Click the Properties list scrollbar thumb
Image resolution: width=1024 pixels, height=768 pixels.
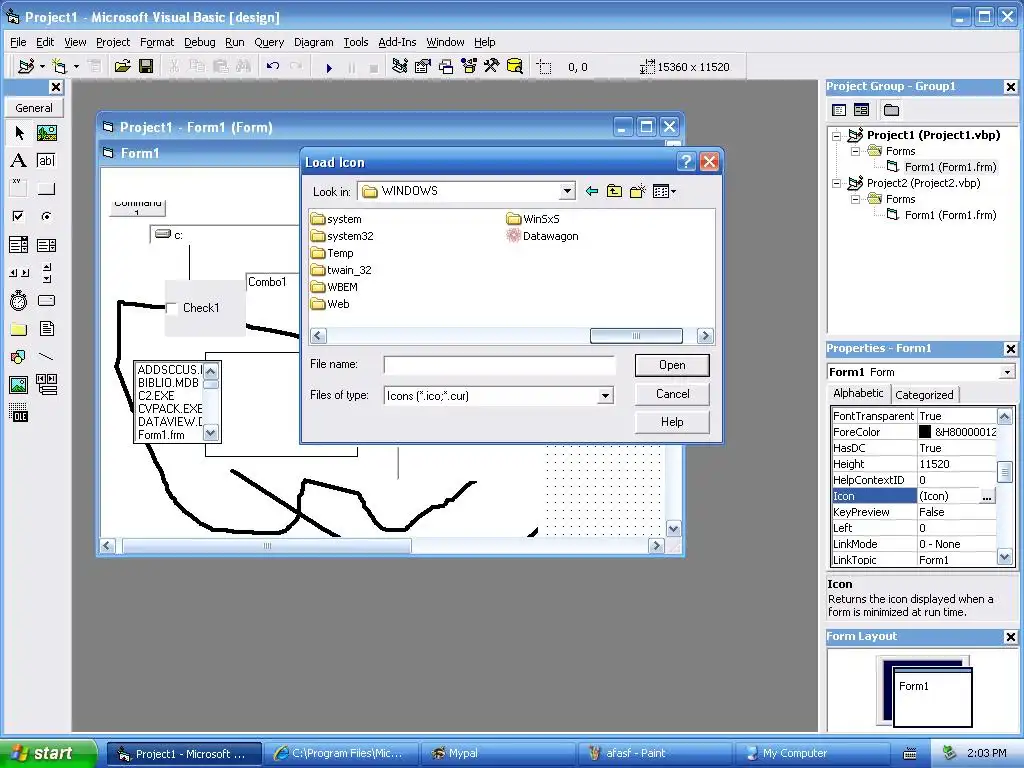coord(1004,471)
